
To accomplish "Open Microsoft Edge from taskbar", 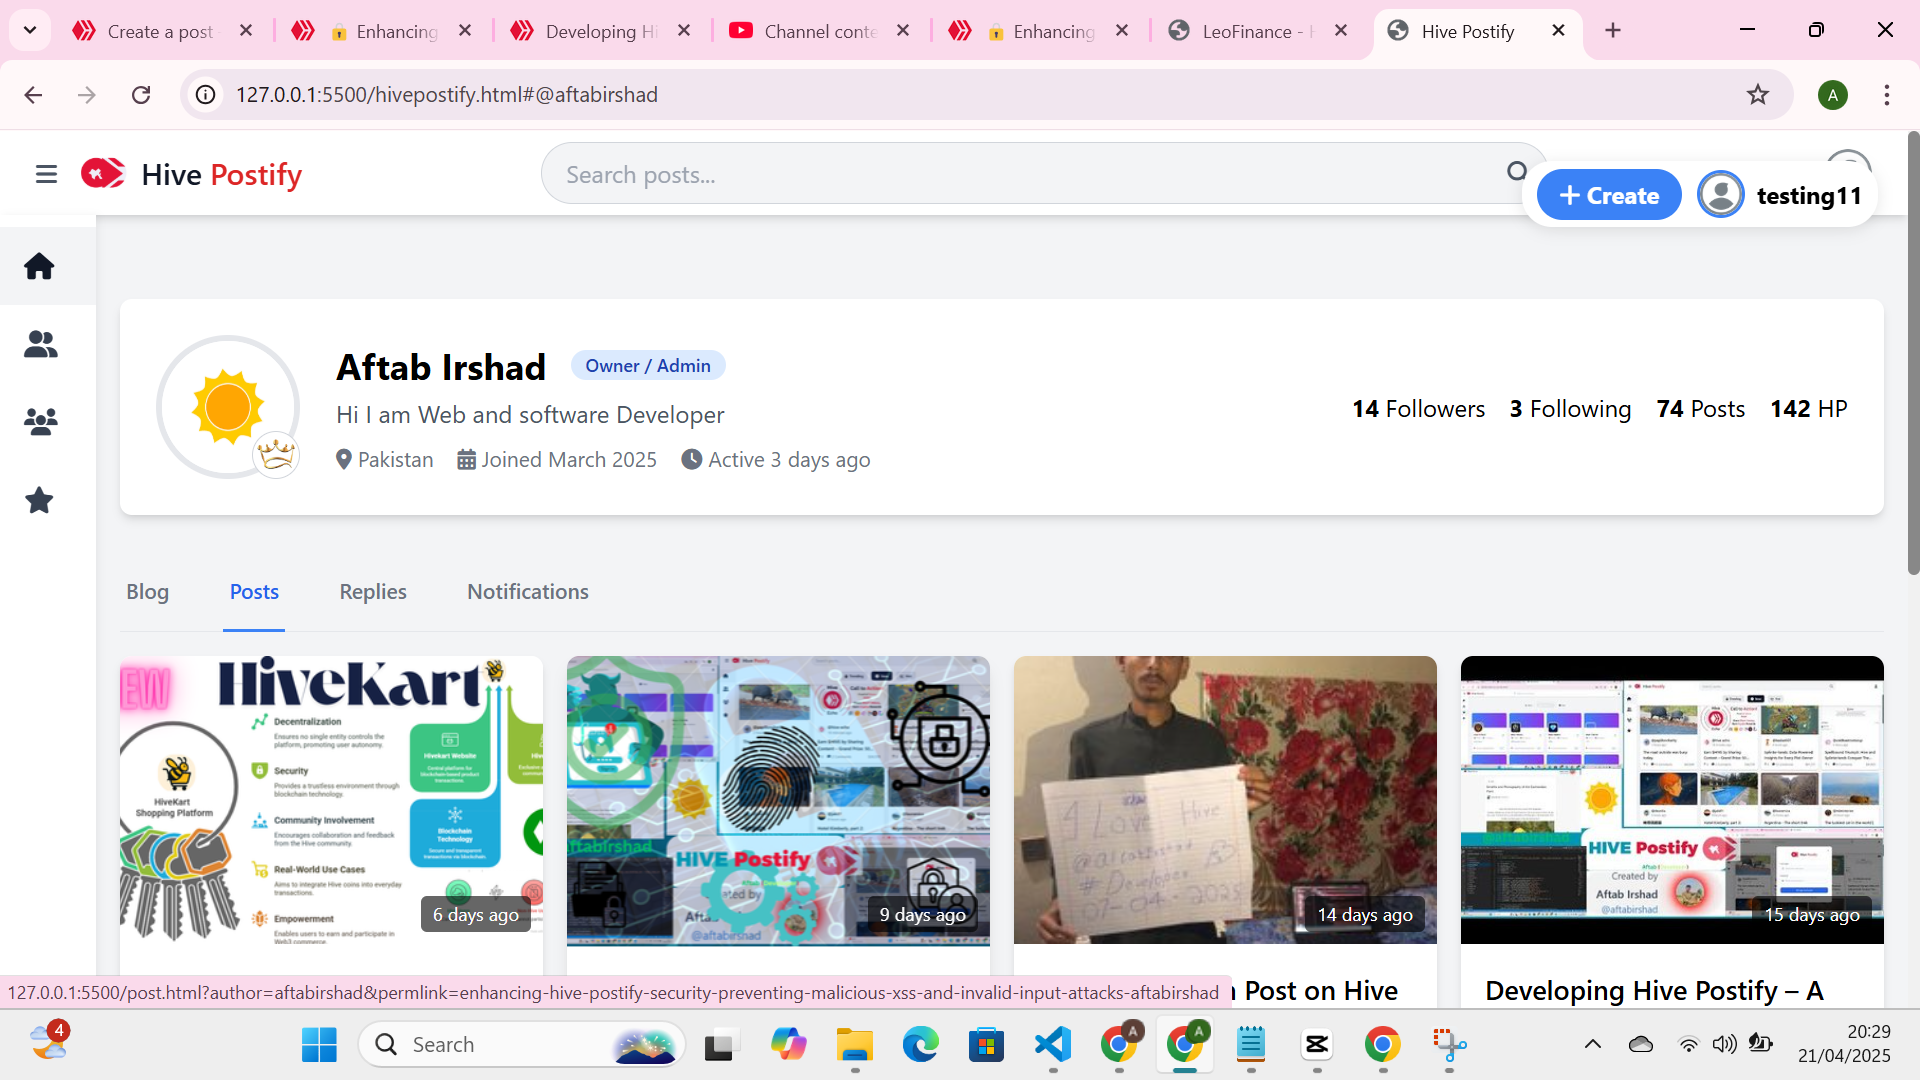I will pos(920,1045).
